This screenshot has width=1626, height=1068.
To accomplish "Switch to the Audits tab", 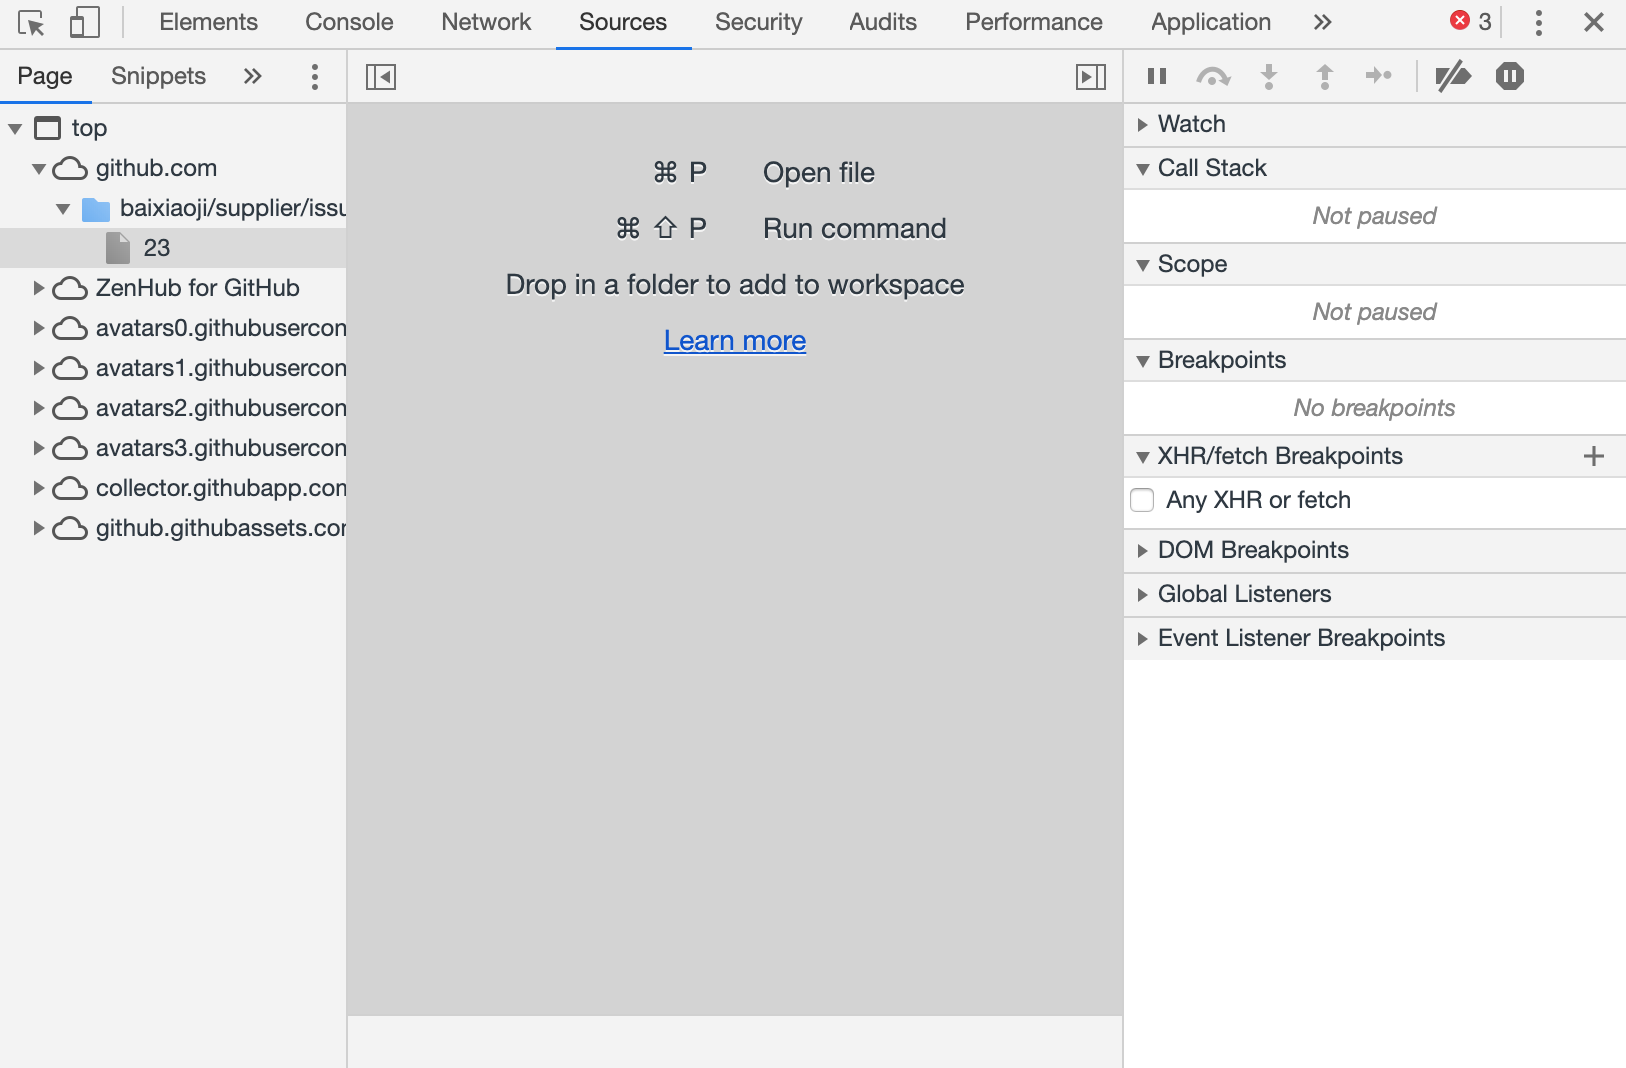I will click(x=883, y=22).
